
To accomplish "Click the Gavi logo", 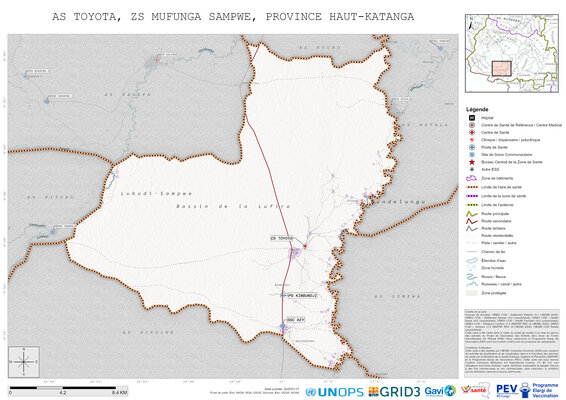I will click(440, 391).
